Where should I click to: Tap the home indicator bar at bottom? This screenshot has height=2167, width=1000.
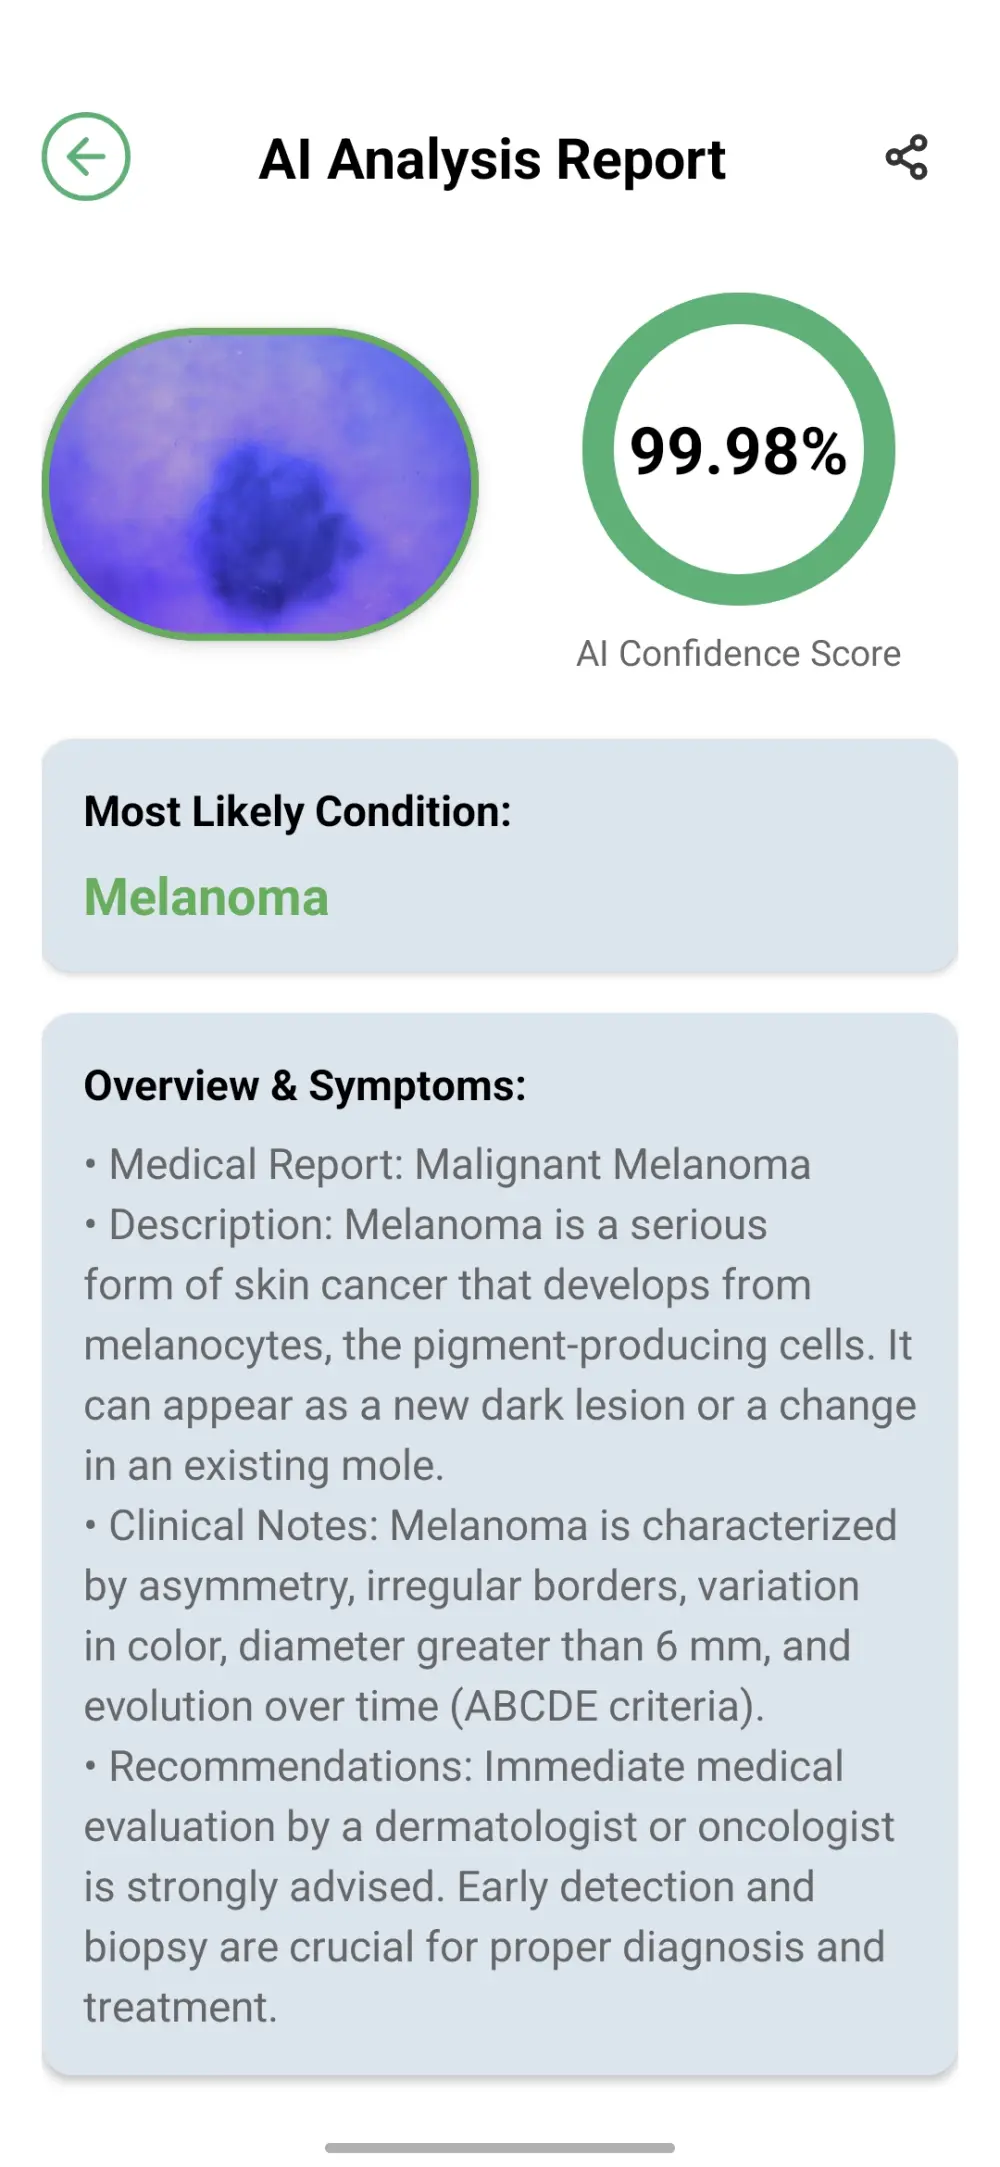pos(500,2147)
